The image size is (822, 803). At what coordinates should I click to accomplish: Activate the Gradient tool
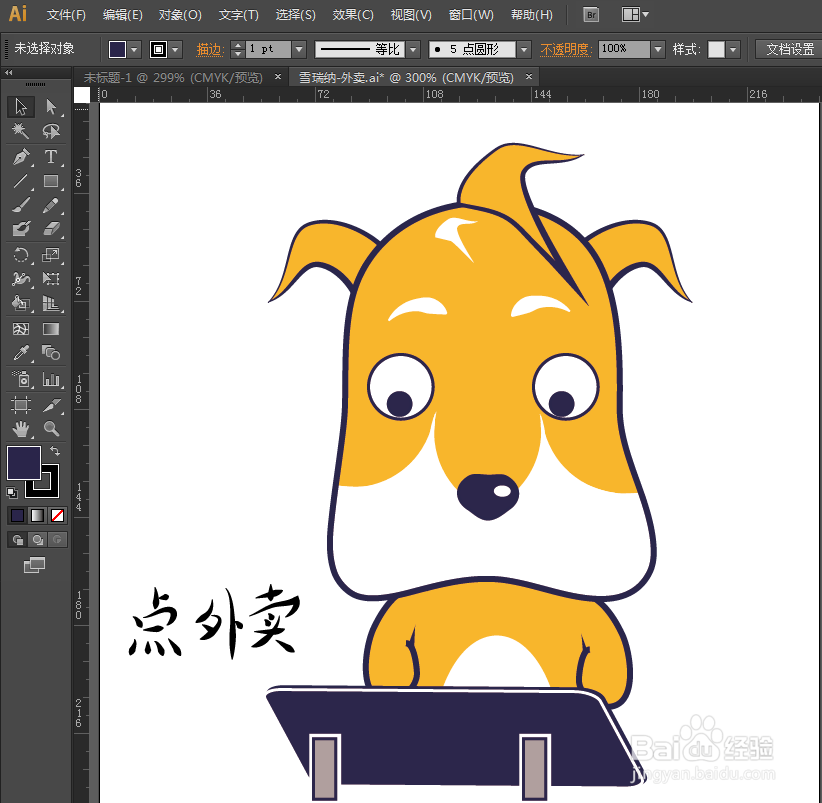(50, 329)
